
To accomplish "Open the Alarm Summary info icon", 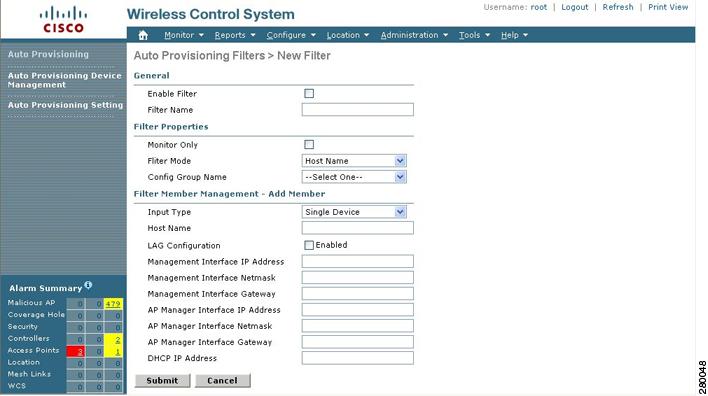I will pyautogui.click(x=88, y=285).
